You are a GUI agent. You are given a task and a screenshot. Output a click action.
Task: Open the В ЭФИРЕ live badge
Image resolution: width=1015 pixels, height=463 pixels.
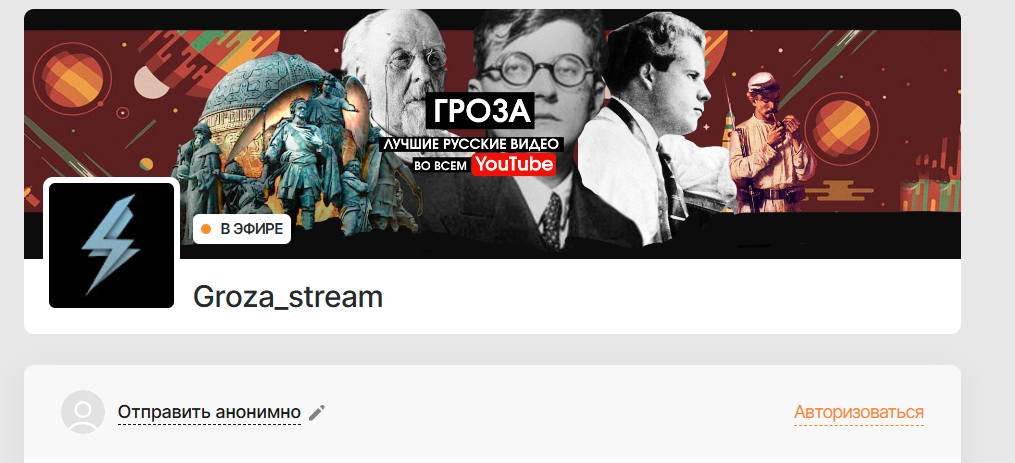[241, 229]
